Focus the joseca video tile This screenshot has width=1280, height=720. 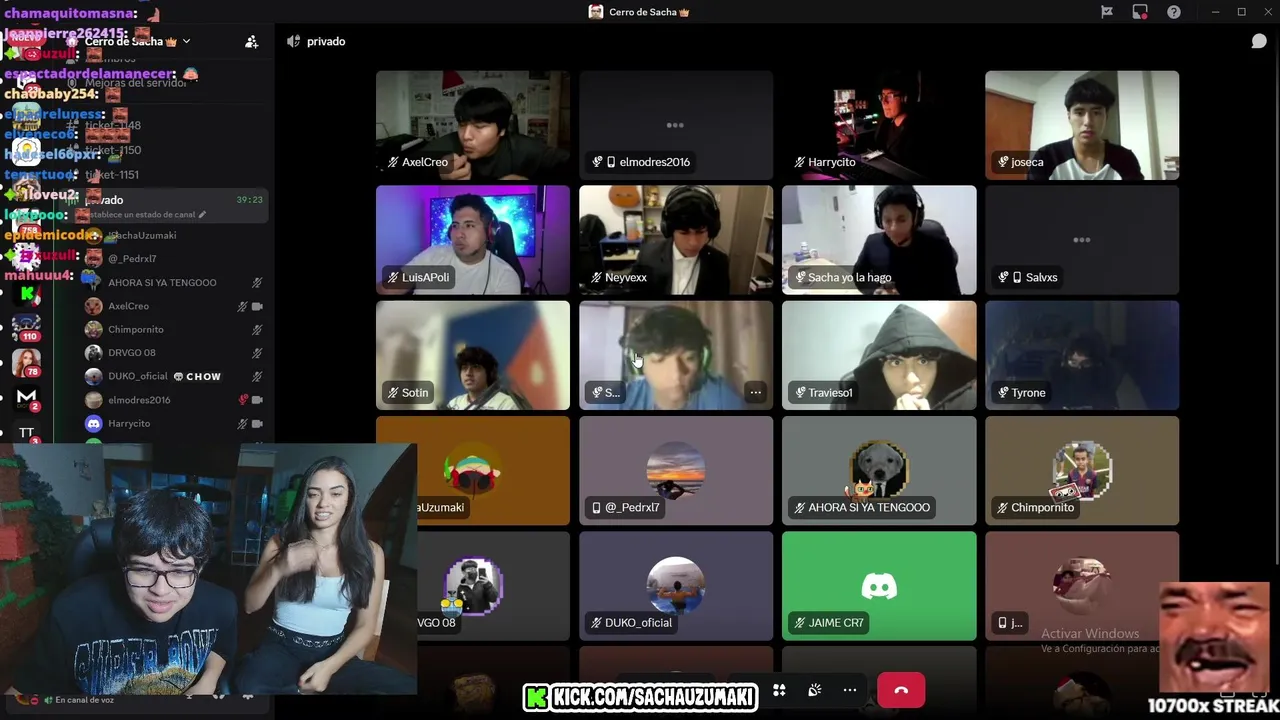(1082, 125)
